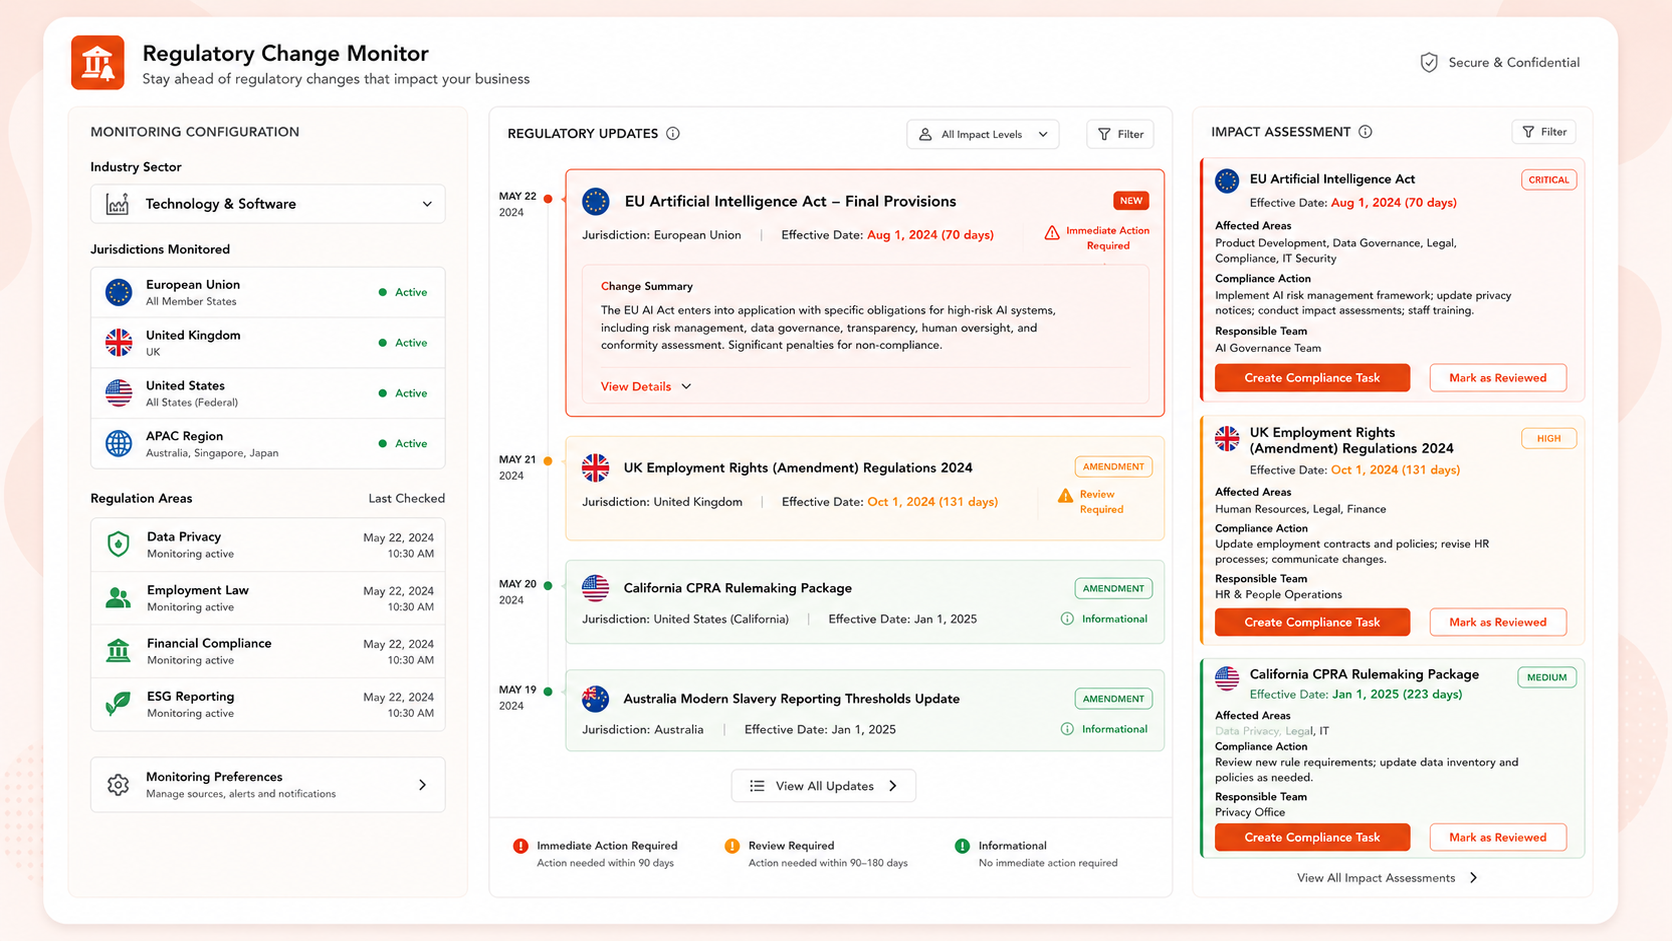Viewport: 1672px width, 941px height.
Task: Click the red Immediate Action Required legend icon
Action: tap(520, 846)
